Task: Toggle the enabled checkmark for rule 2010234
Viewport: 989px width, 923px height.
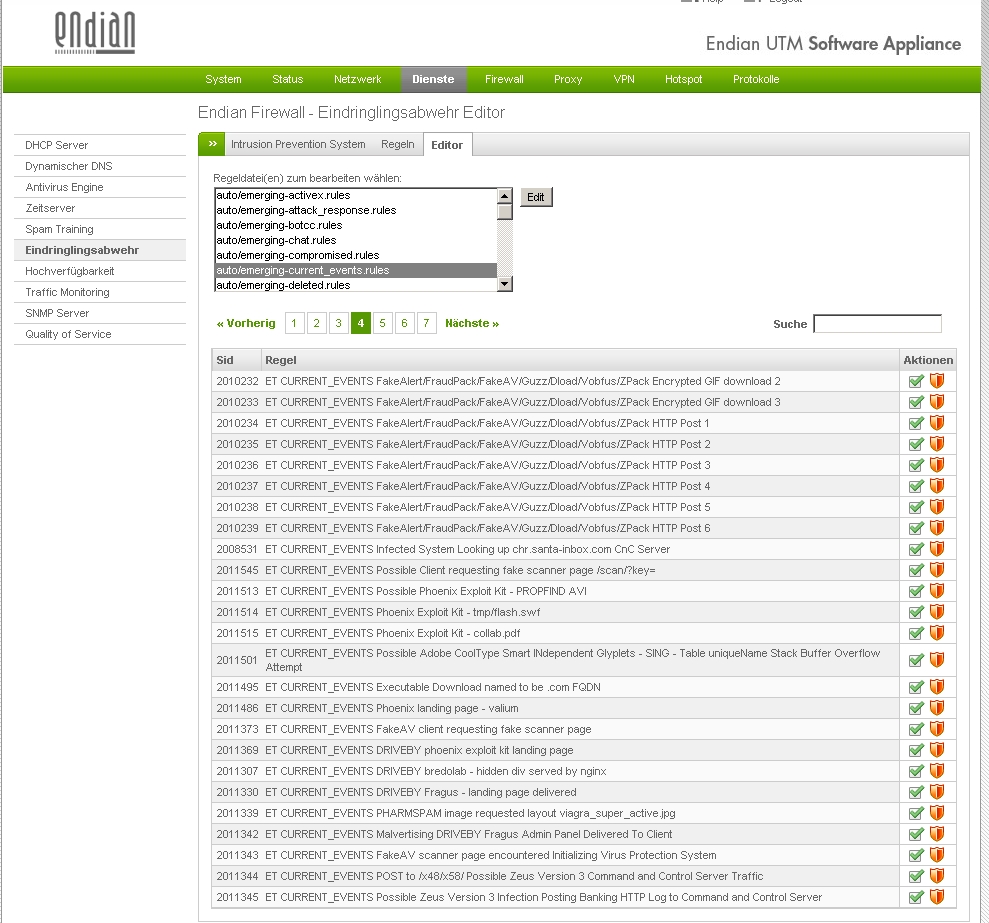Action: (916, 423)
